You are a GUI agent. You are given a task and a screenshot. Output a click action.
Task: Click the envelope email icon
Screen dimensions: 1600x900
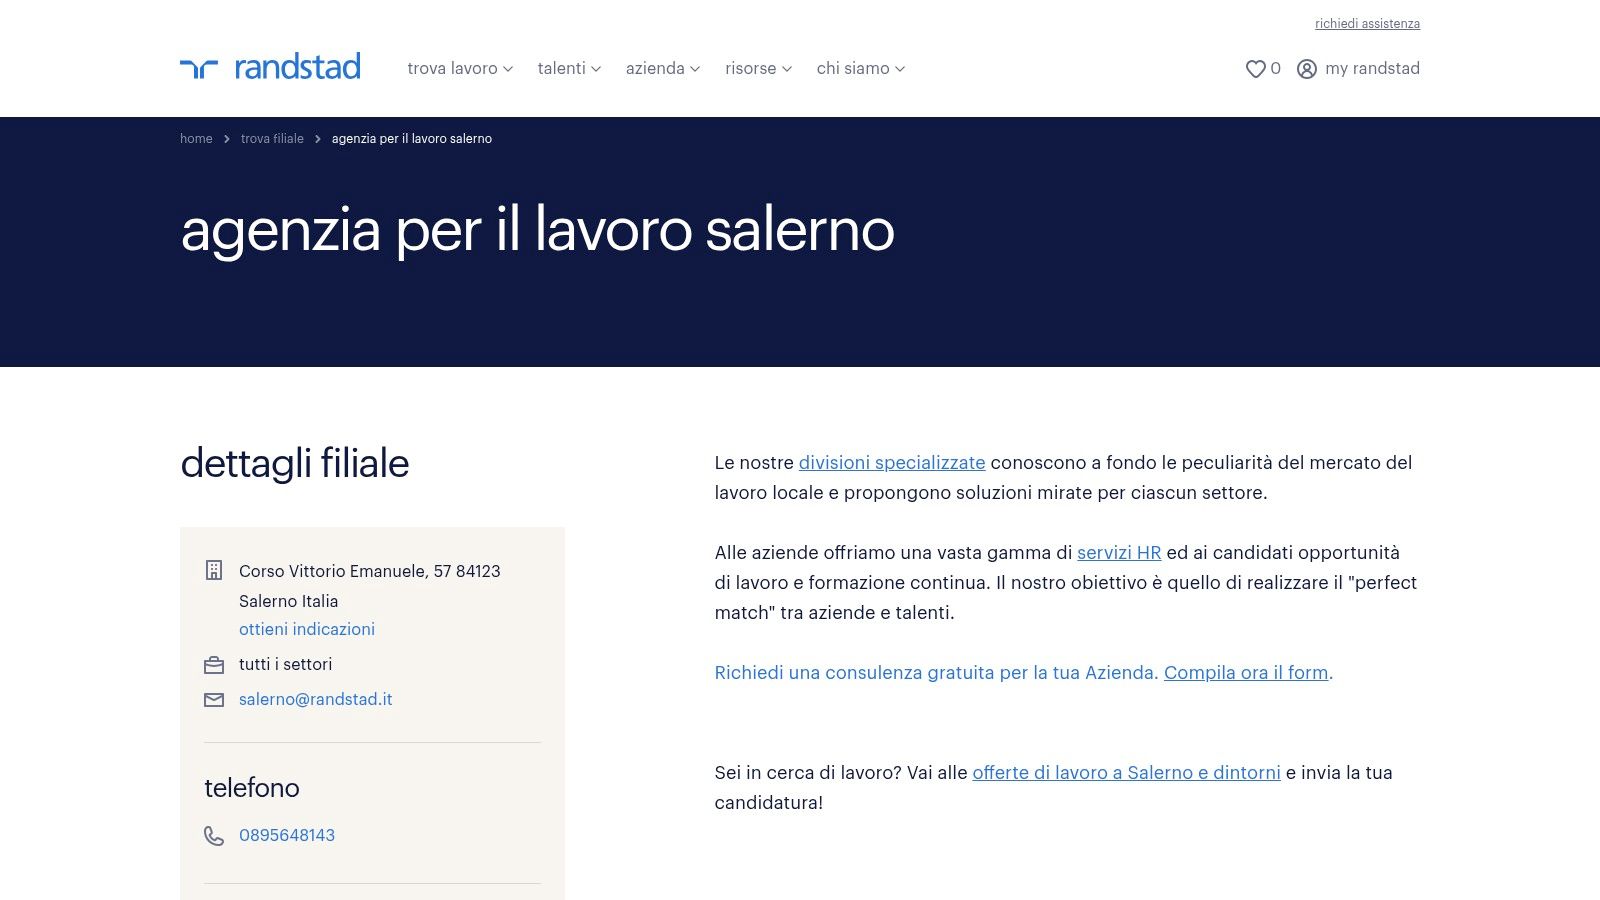(214, 700)
